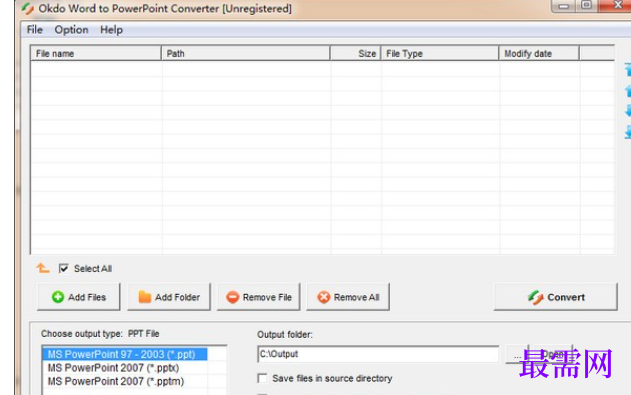Sort list by Size column header
631x395 pixels.
click(355, 53)
